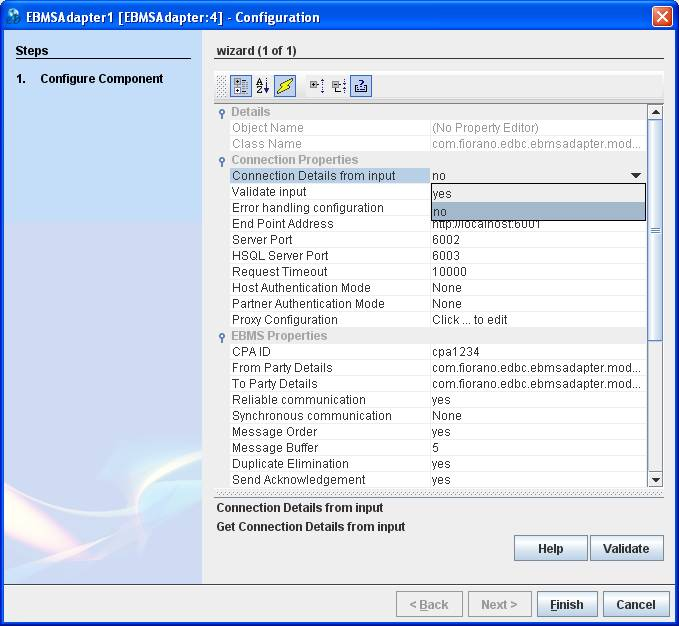This screenshot has height=626, width=679.
Task: Edit the Message Buffer value 5
Action: click(538, 448)
